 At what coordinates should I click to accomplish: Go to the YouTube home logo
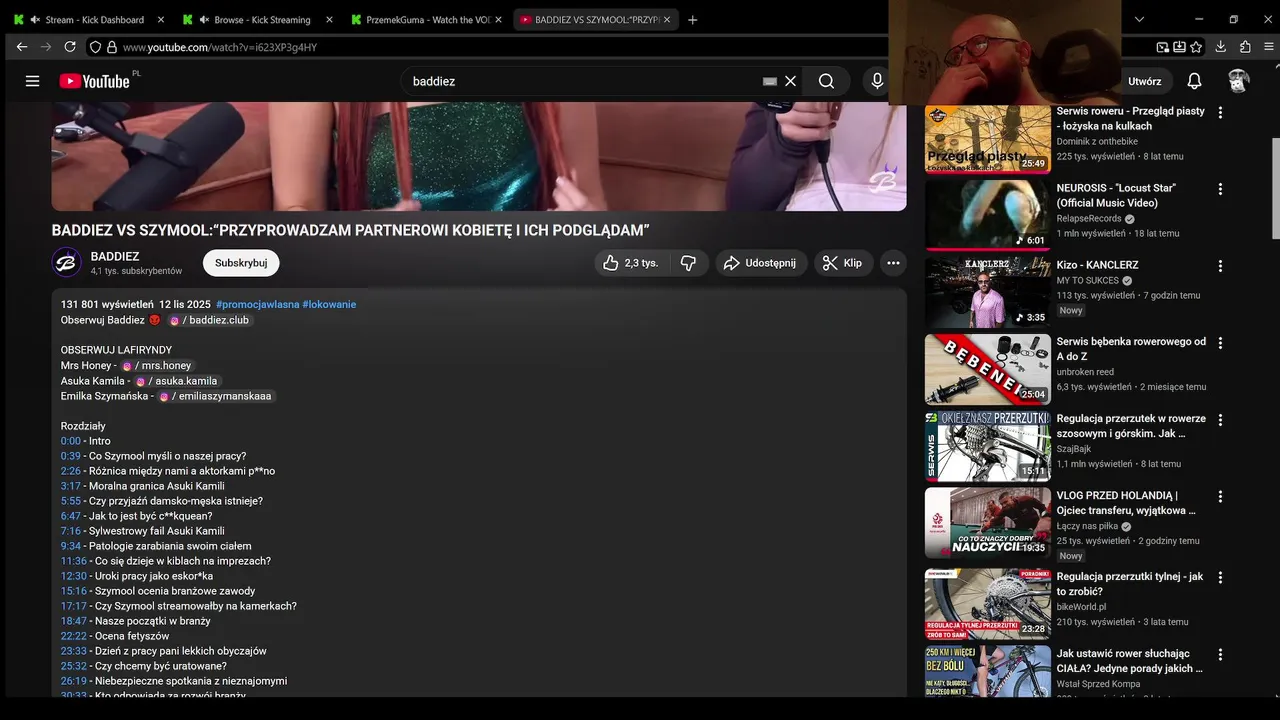[94, 81]
